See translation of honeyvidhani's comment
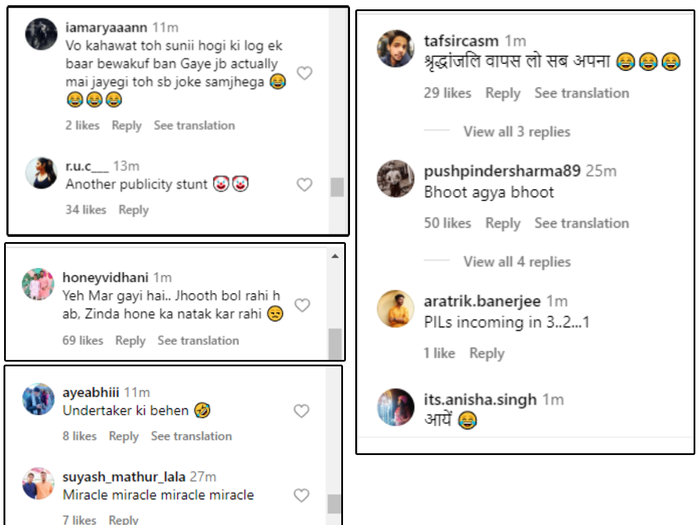Viewport: 700px width, 525px height. tap(198, 341)
